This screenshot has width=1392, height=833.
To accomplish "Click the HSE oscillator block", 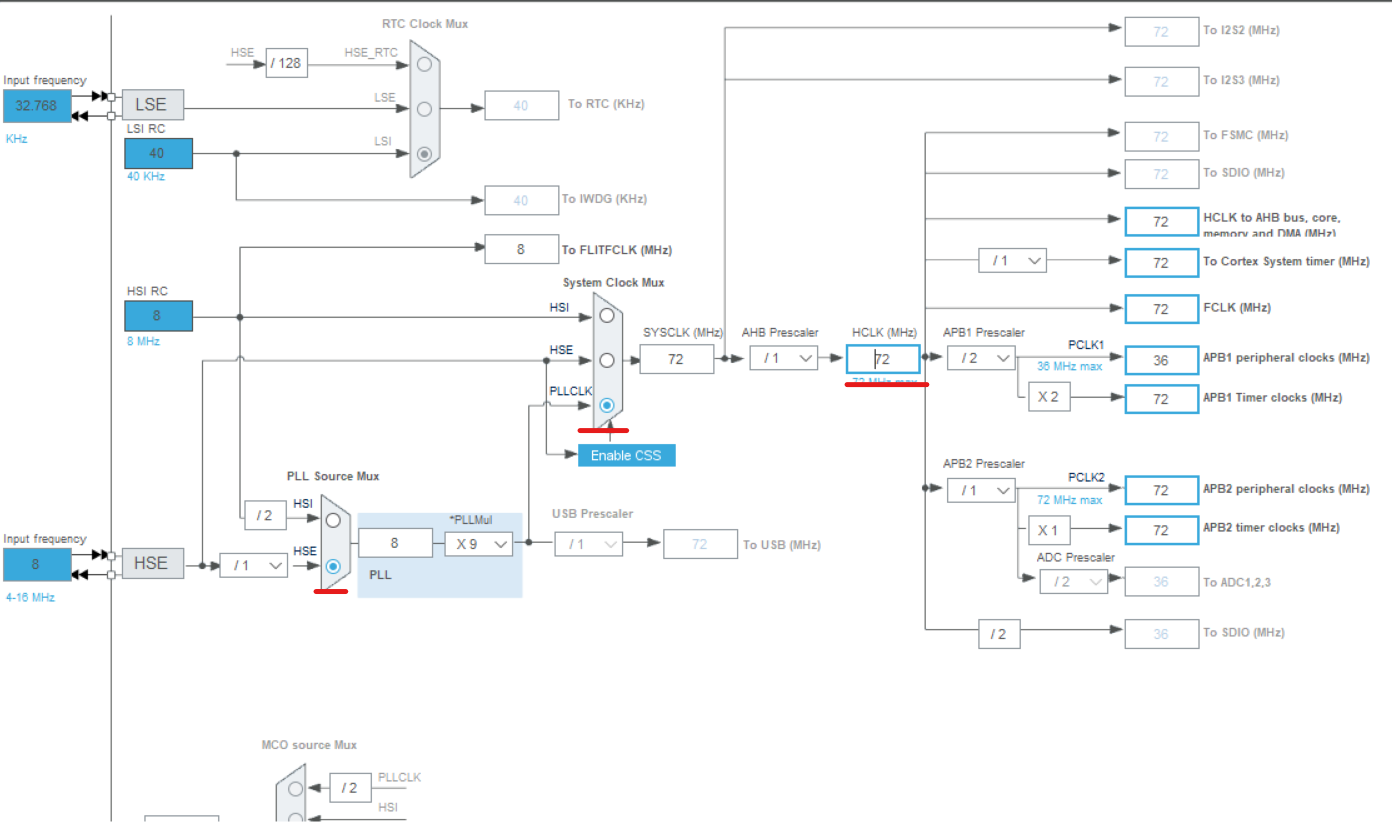I will tap(152, 563).
